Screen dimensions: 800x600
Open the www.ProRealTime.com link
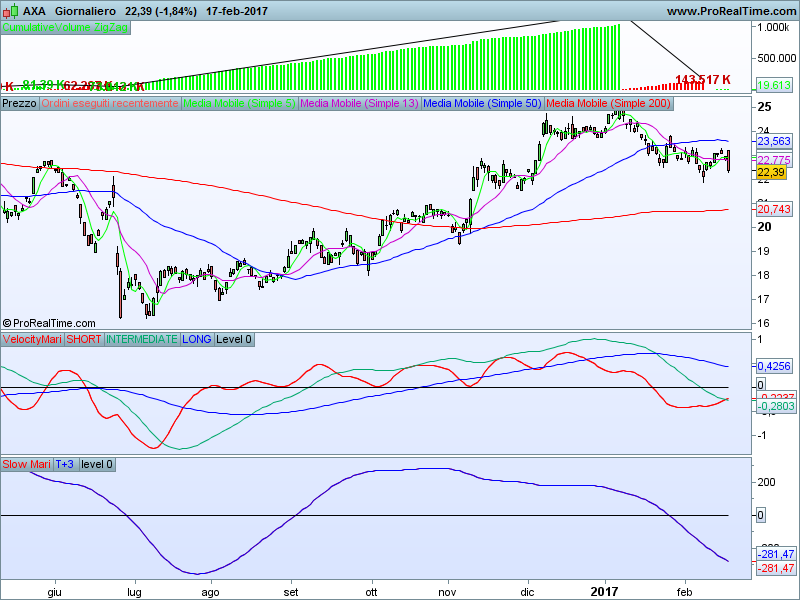pyautogui.click(x=731, y=11)
